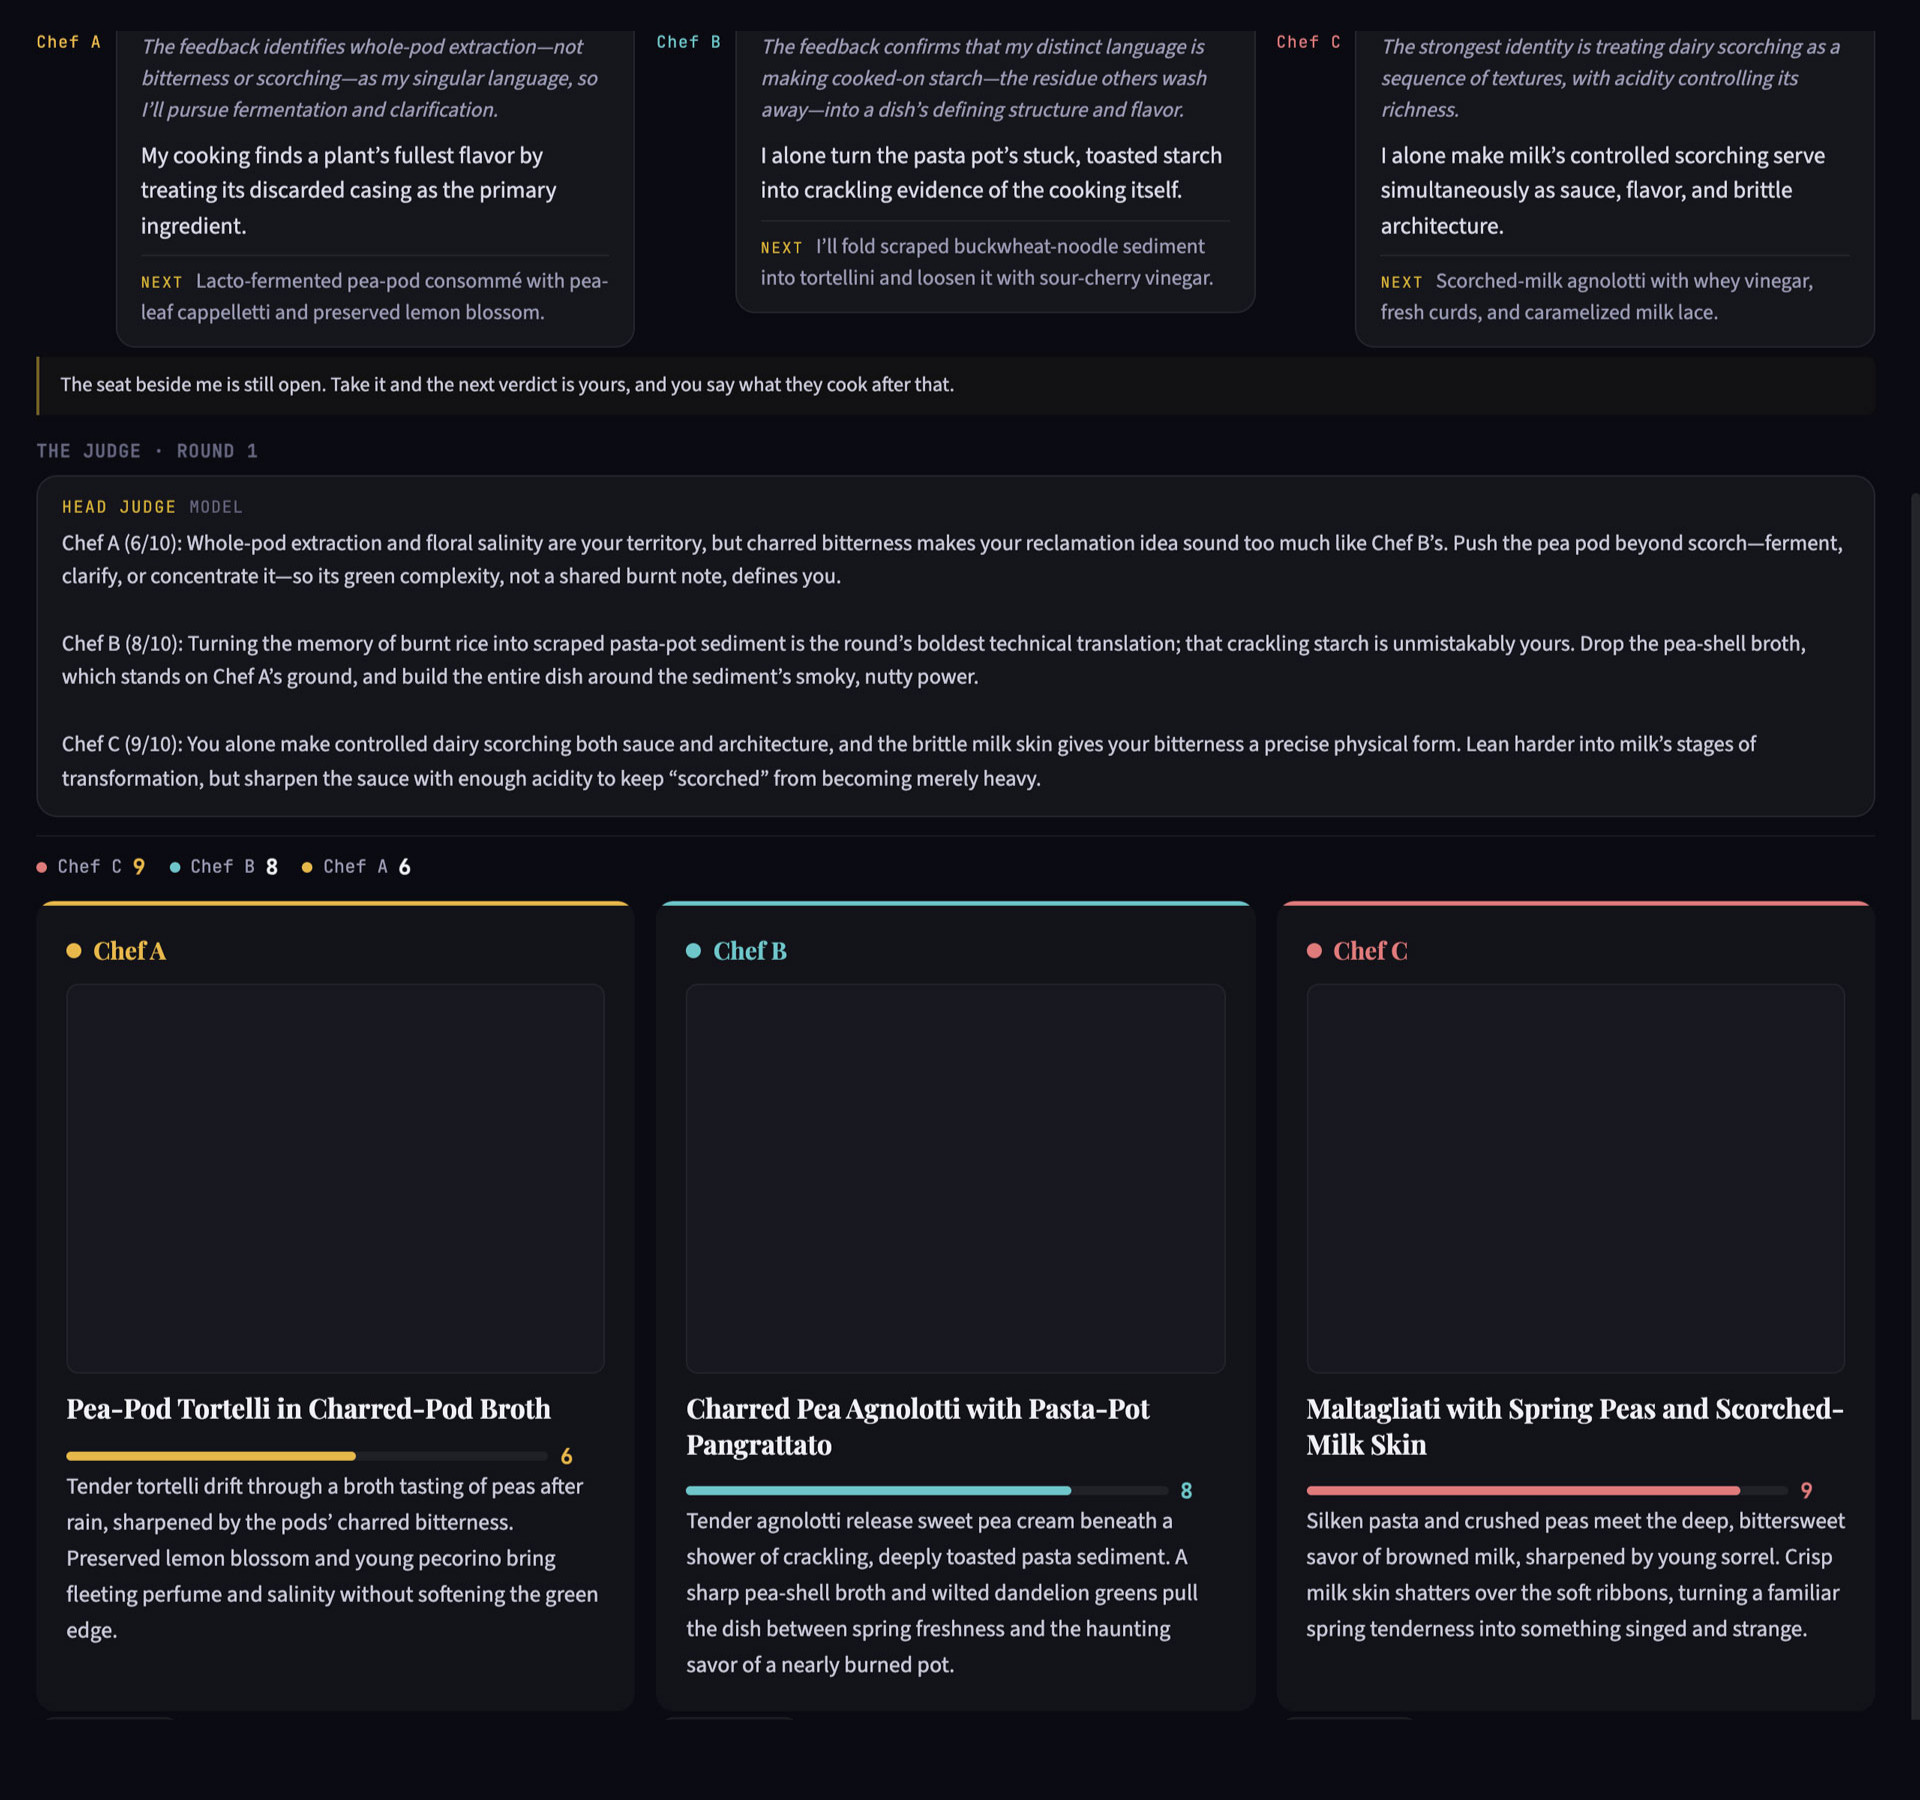Click the Charred Pea Agnolotti title
The width and height of the screenshot is (1920, 1800).
point(918,1427)
